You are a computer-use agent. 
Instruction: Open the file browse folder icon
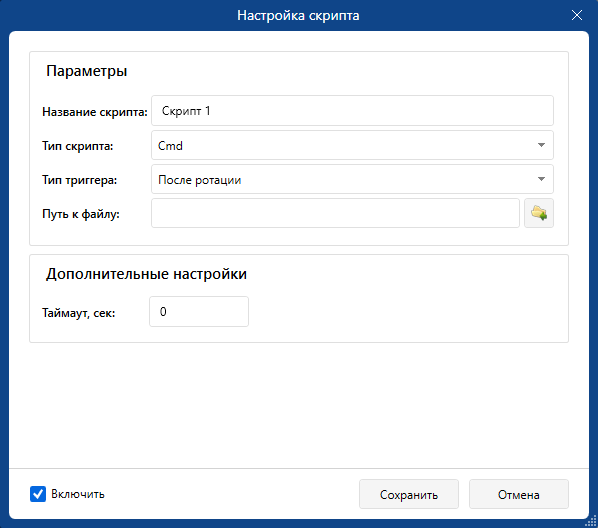tap(539, 213)
